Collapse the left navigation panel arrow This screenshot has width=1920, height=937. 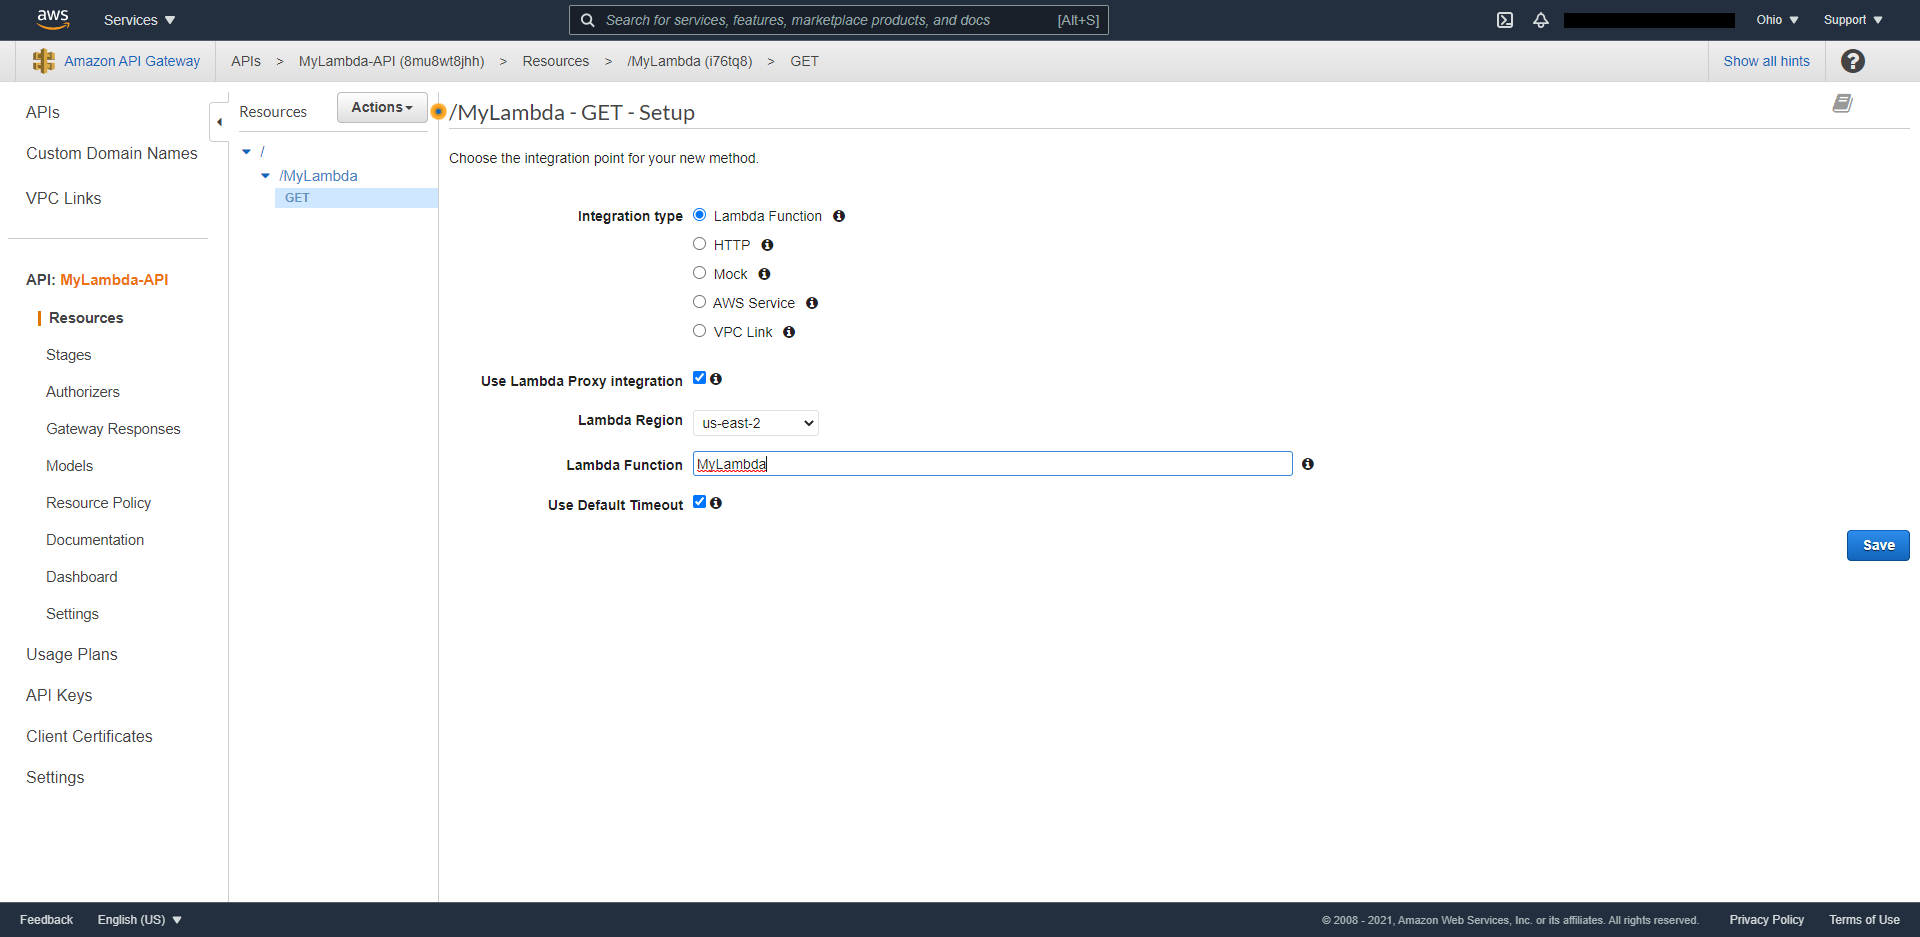[x=219, y=122]
